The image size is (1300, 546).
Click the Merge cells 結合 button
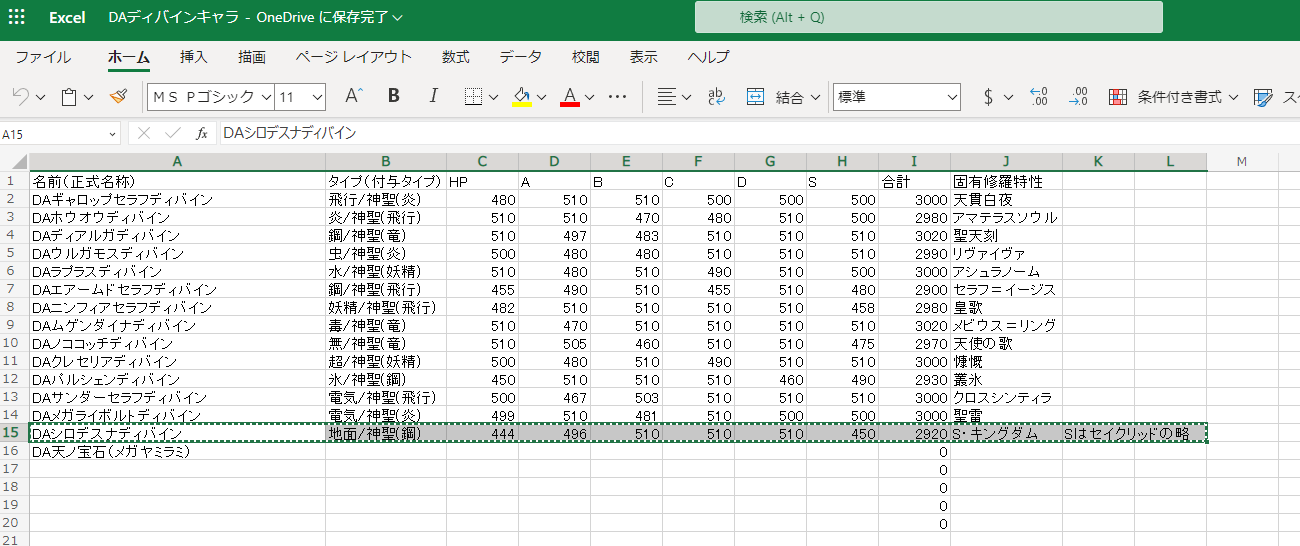[x=777, y=97]
